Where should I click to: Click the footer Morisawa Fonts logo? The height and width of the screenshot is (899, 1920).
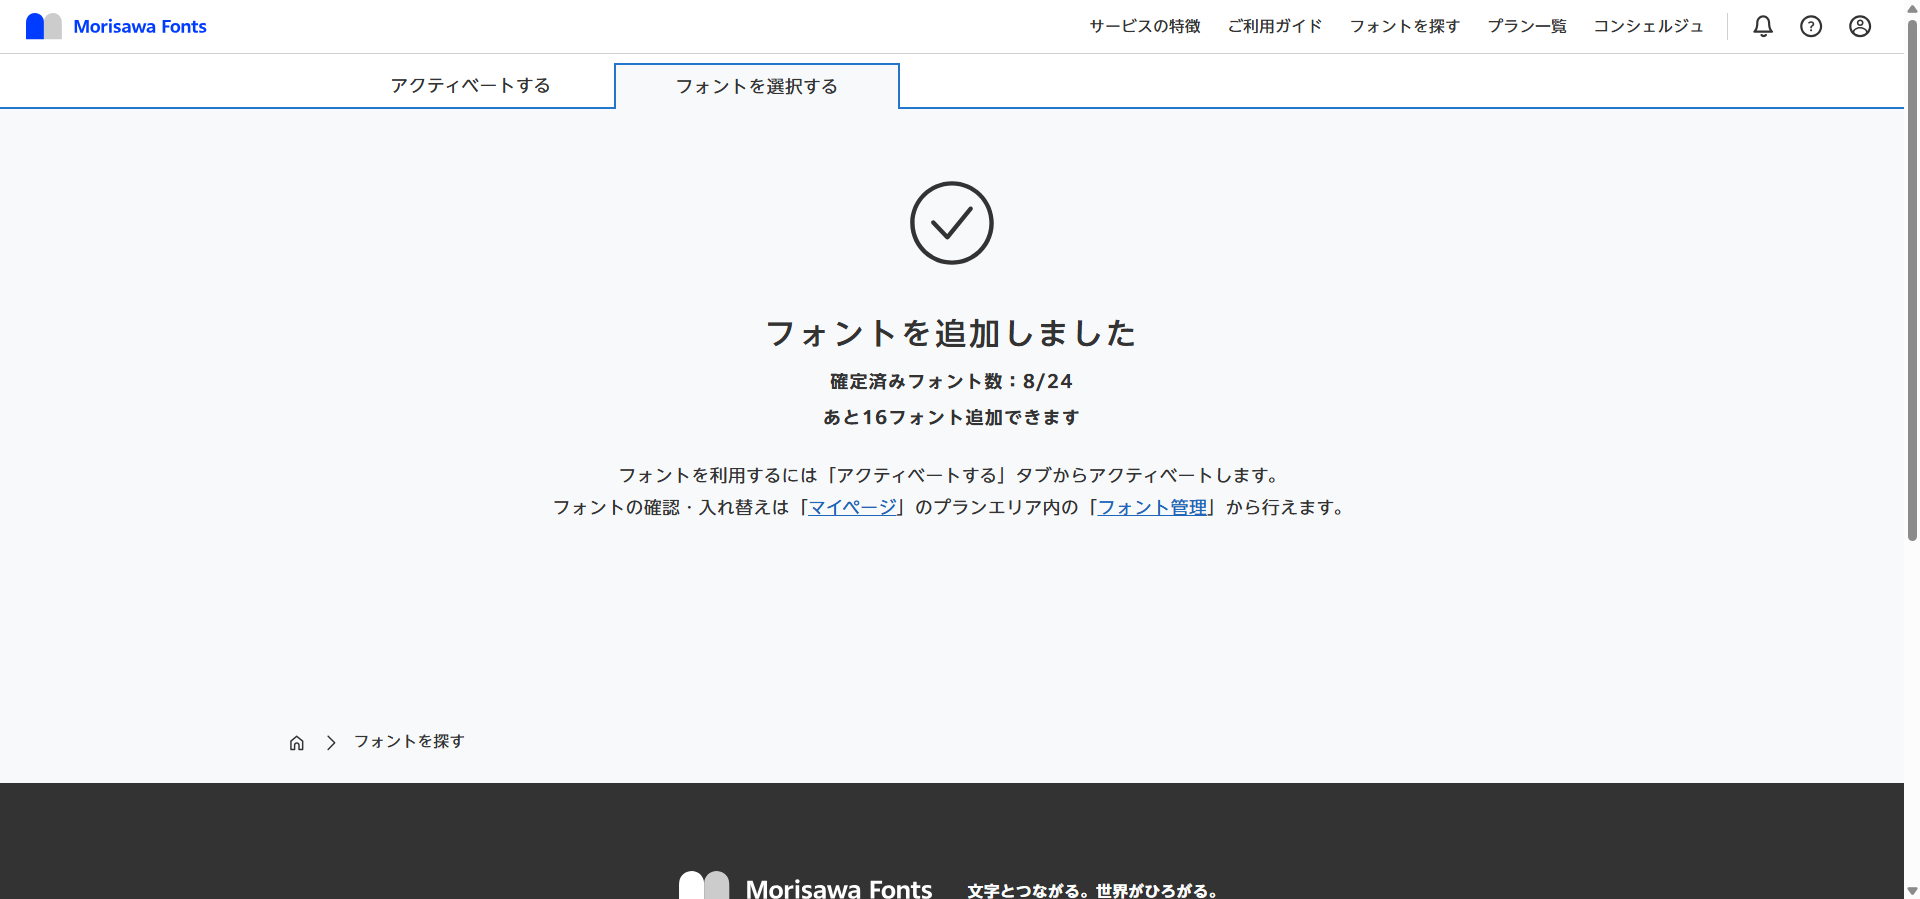point(806,886)
